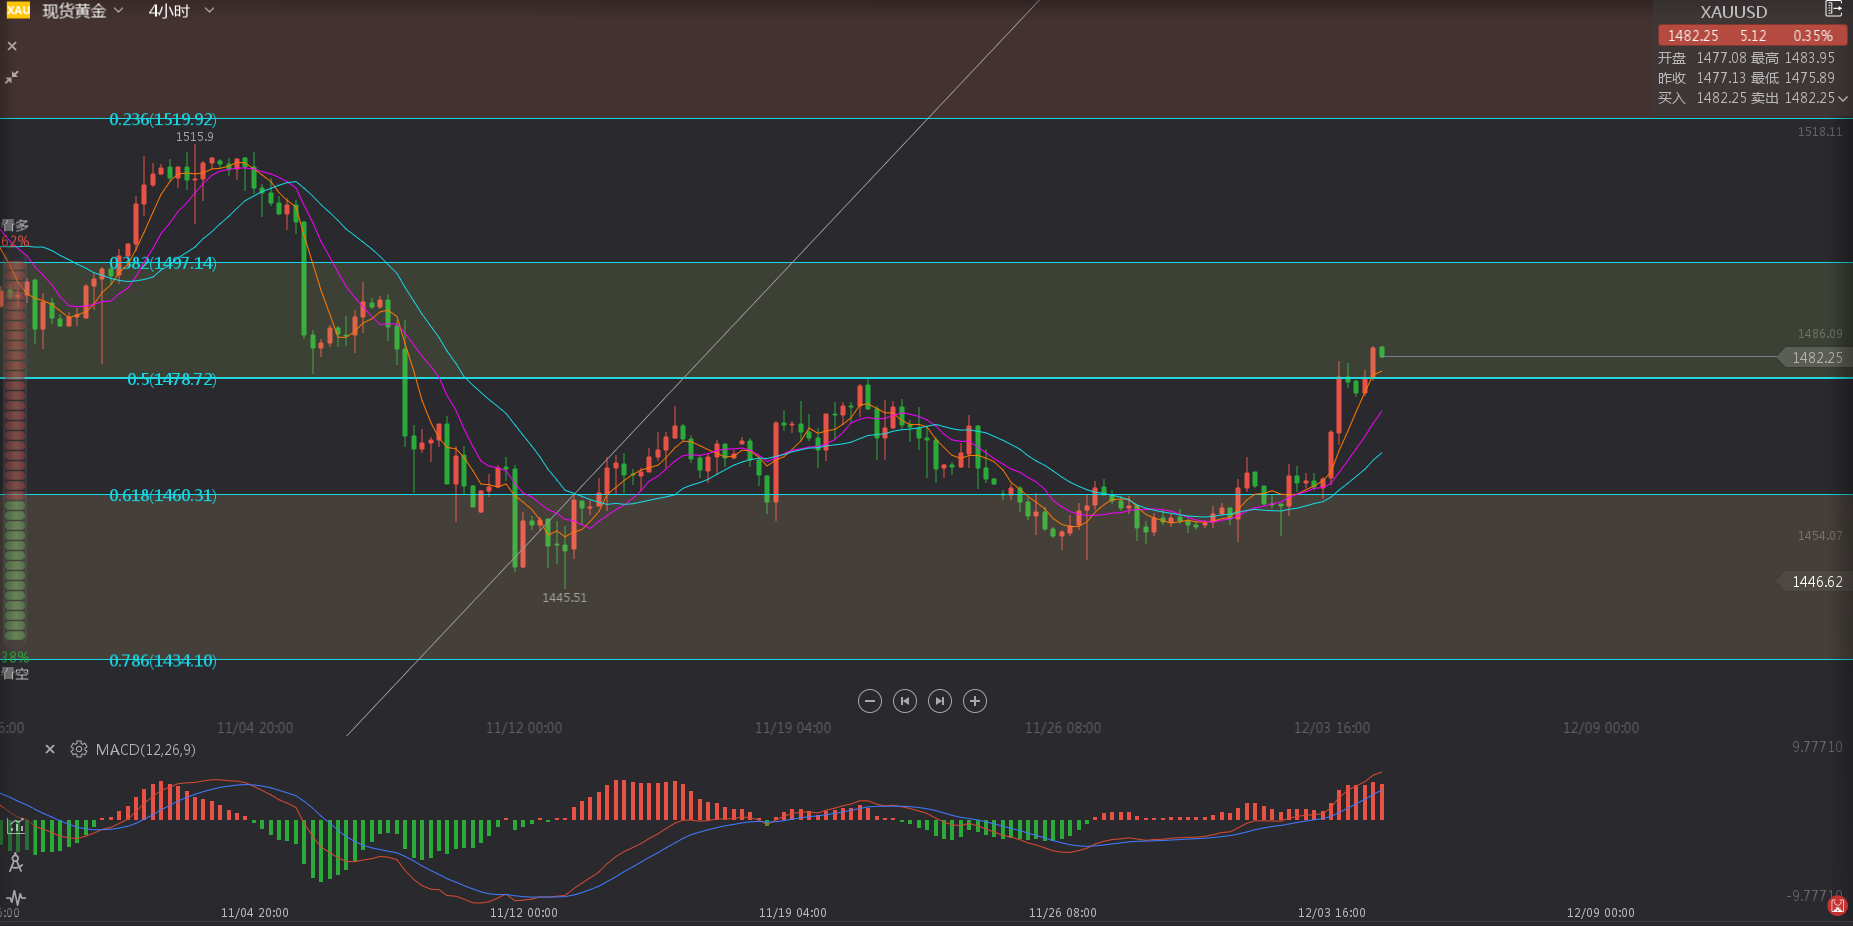Click the 1445.51 low price annotation
This screenshot has height=926, width=1853.
pyautogui.click(x=565, y=598)
